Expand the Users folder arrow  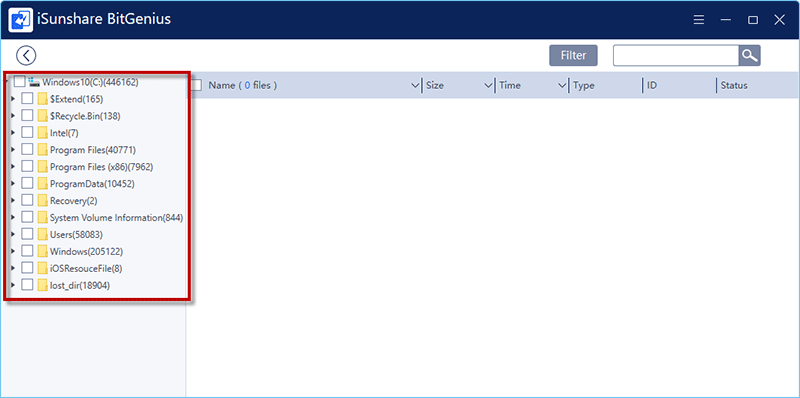tap(13, 234)
